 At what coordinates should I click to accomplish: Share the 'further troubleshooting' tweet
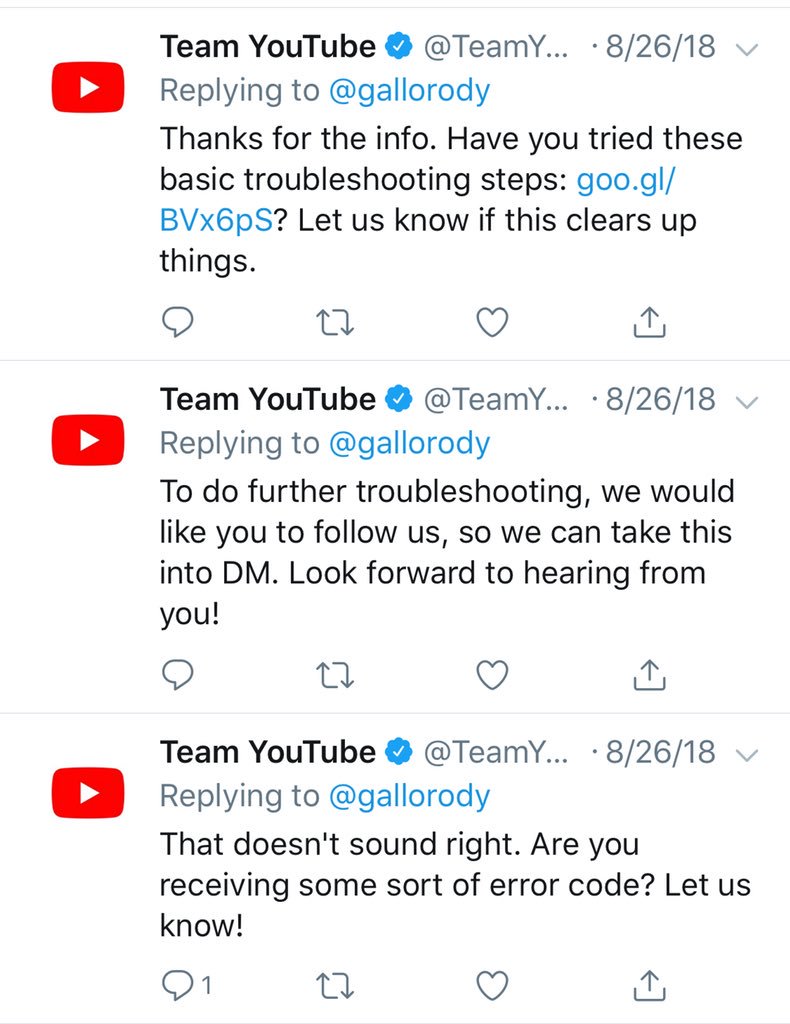pyautogui.click(x=649, y=674)
